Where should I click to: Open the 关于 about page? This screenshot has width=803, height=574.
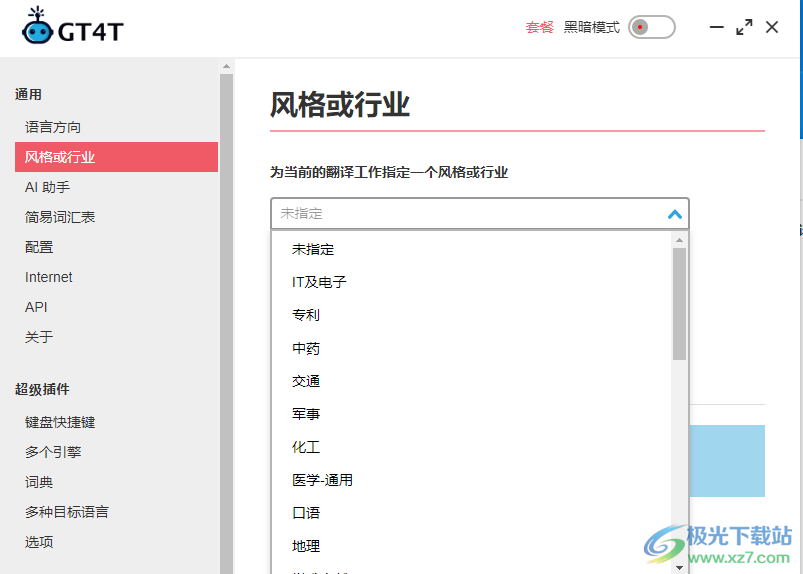pyautogui.click(x=39, y=337)
